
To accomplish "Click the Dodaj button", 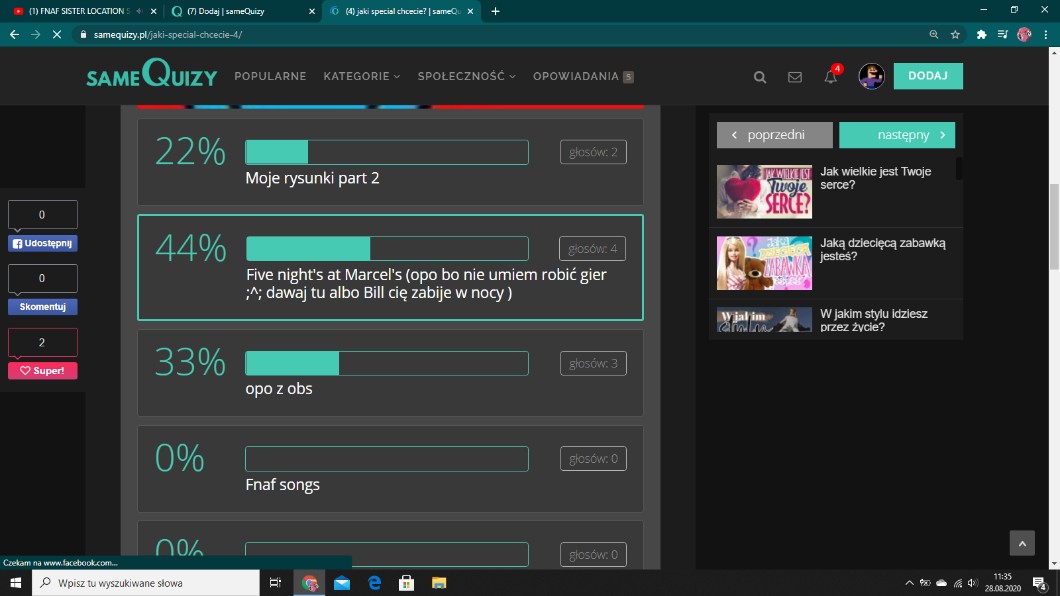I will click(927, 77).
